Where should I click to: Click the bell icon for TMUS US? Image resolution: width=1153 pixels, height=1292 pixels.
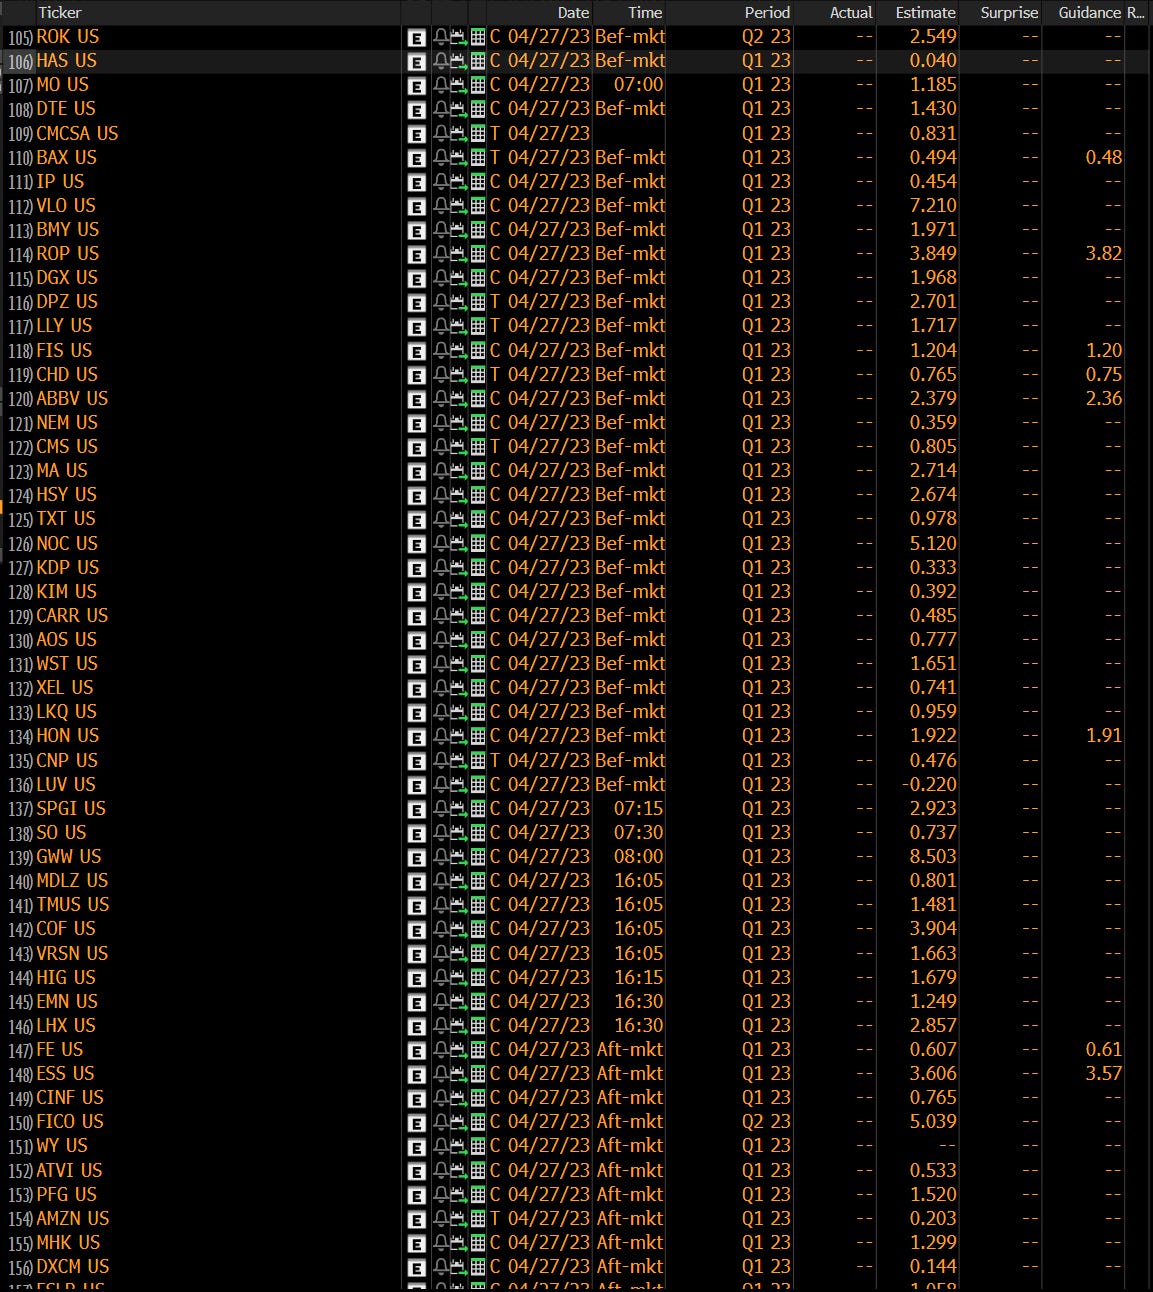click(x=440, y=906)
